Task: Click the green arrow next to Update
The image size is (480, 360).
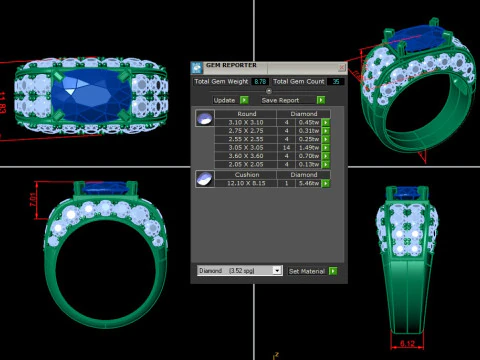Action: point(244,100)
